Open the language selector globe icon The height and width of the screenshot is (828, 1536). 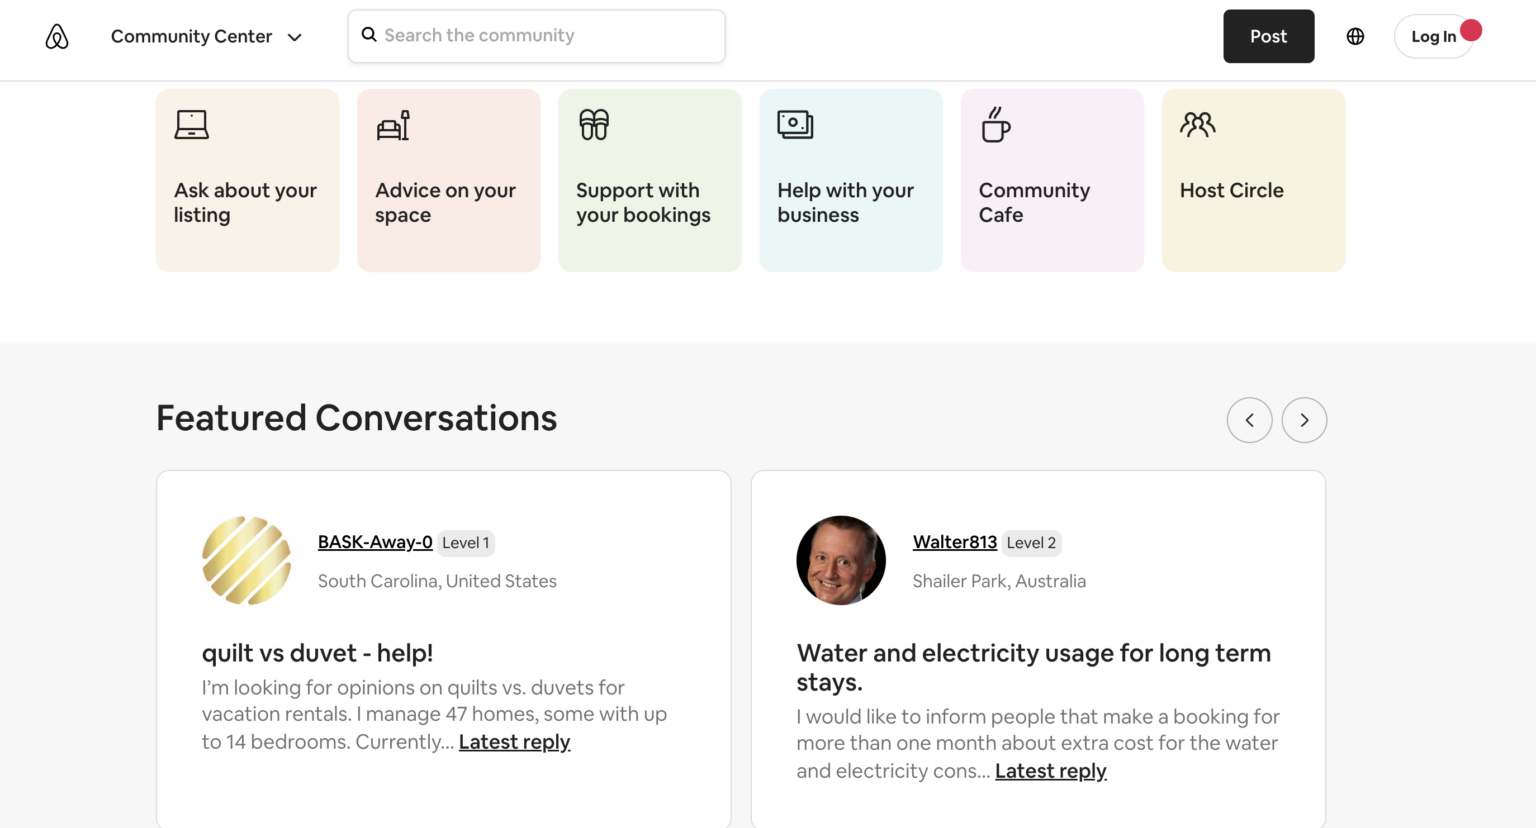(1355, 36)
